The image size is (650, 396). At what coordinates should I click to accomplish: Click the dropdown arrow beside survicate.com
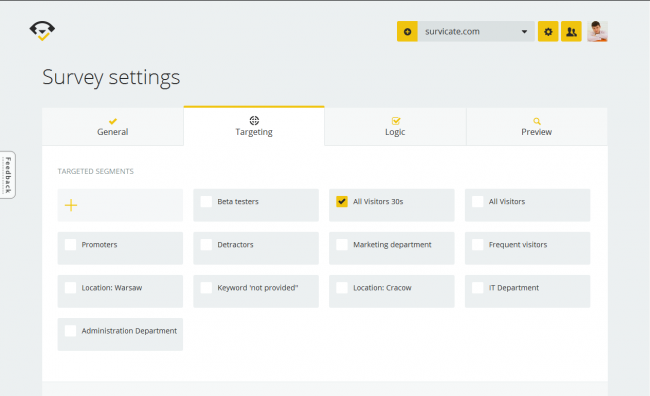pos(524,32)
